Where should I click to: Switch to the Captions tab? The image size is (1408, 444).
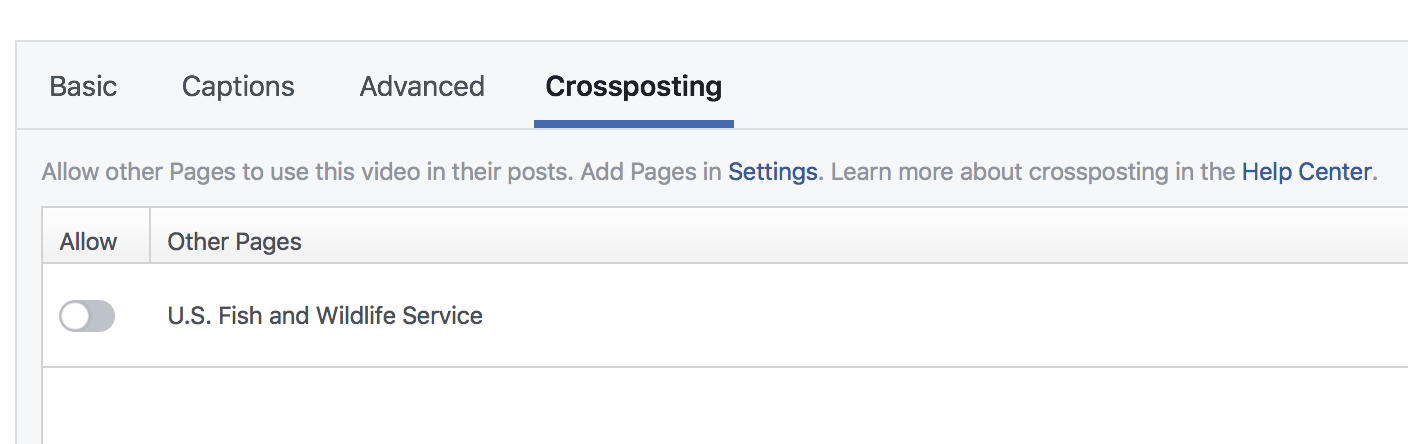pyautogui.click(x=238, y=87)
